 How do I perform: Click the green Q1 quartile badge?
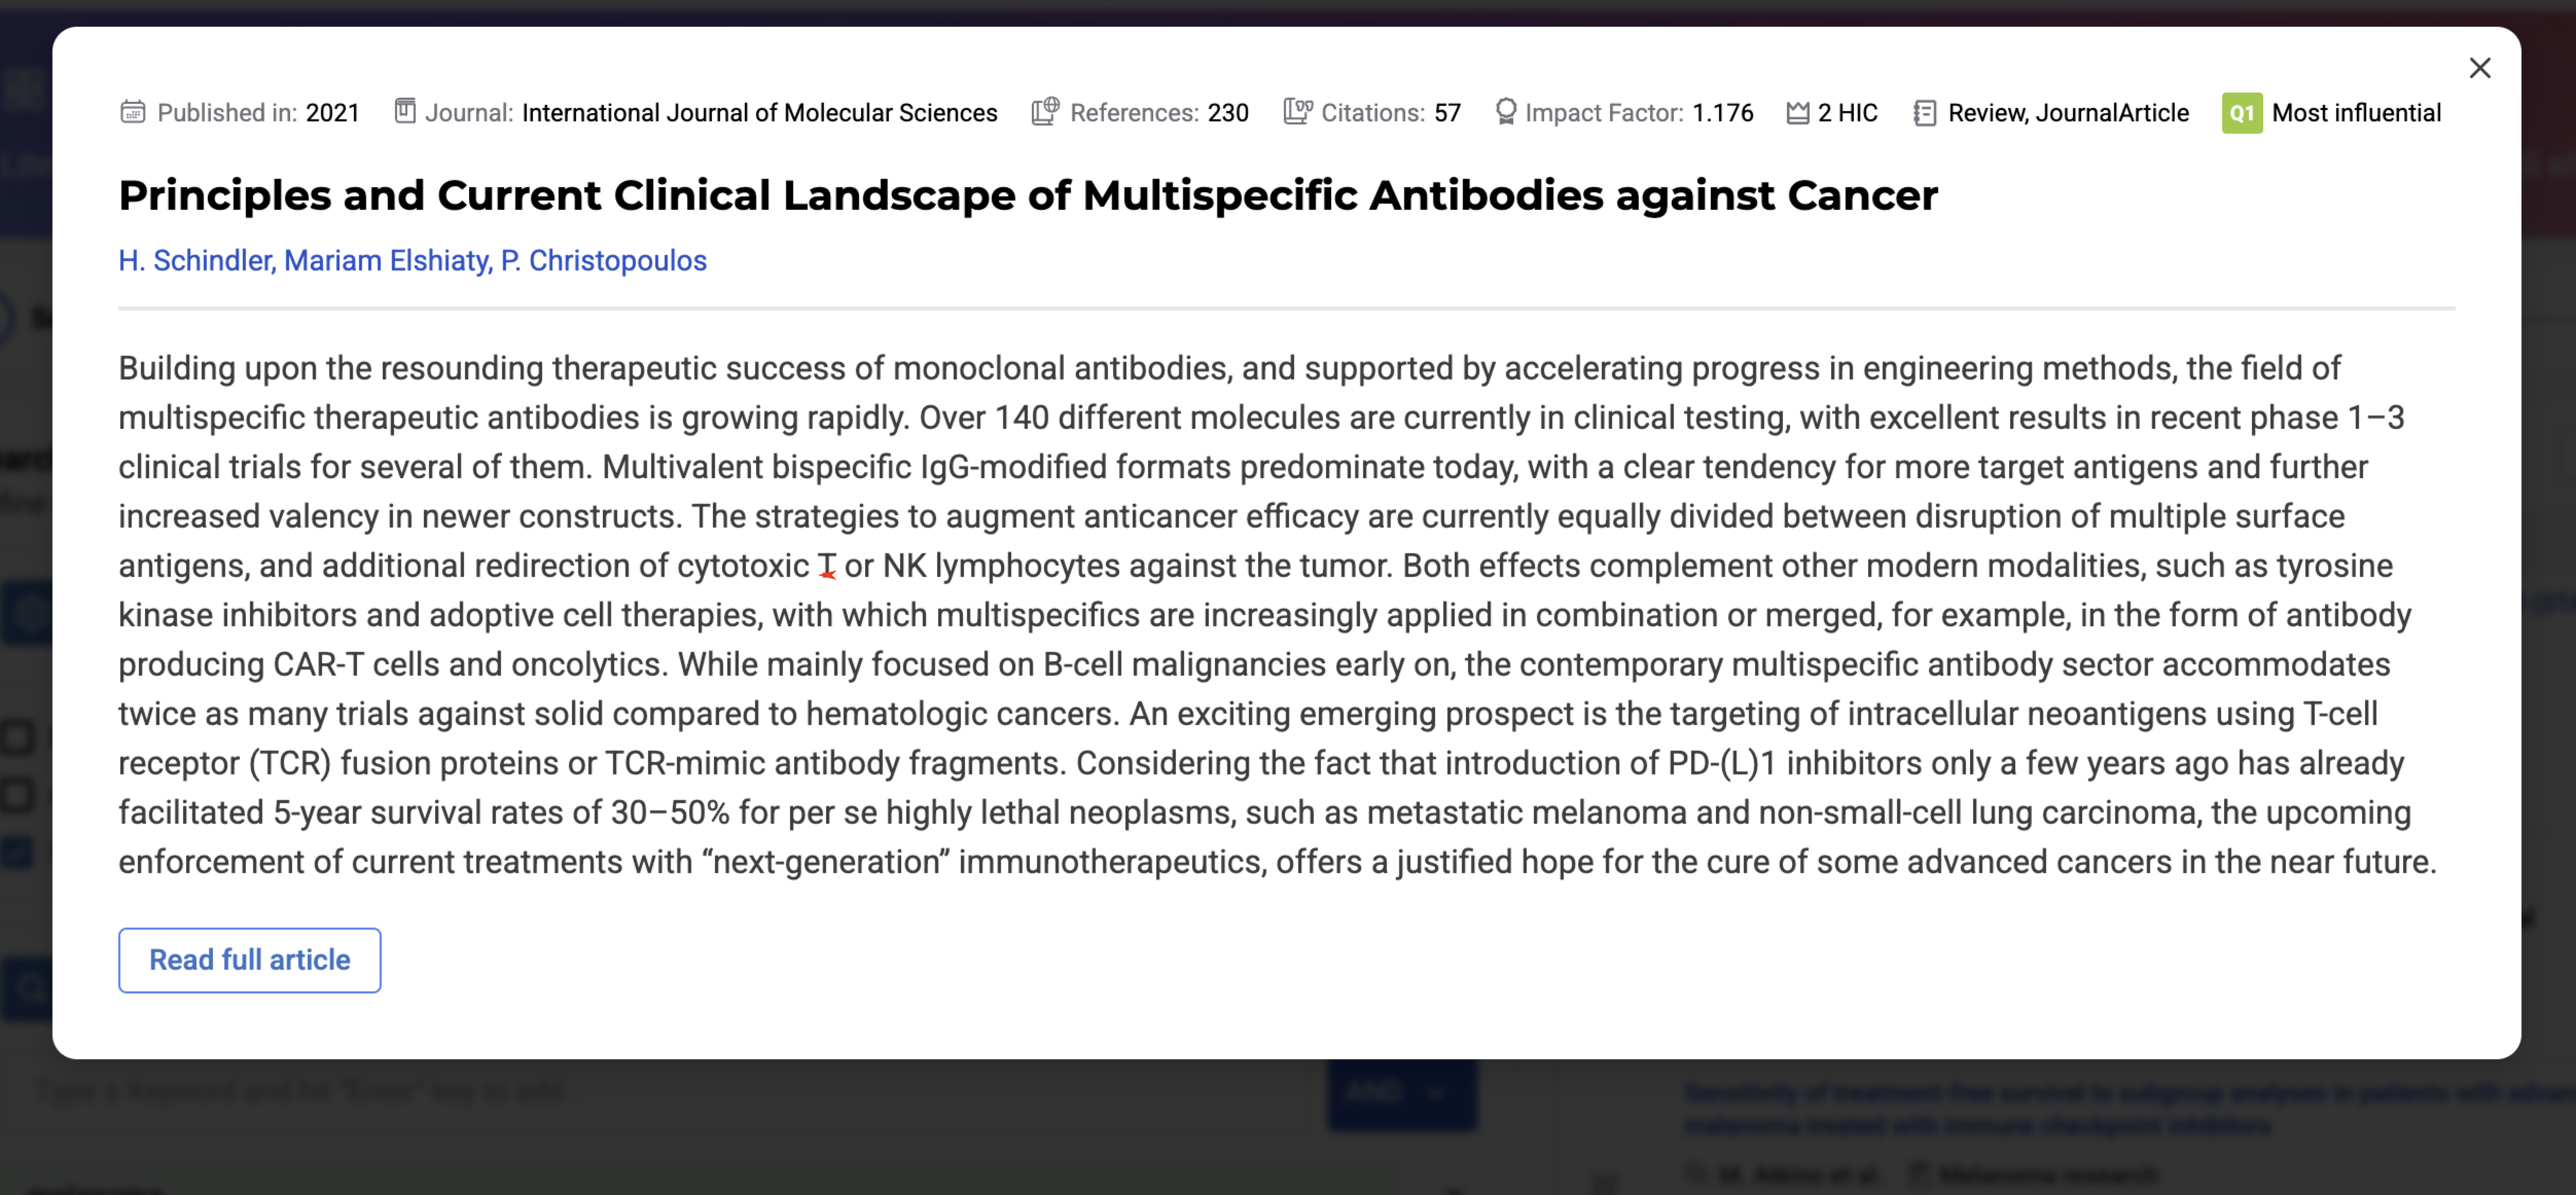2241,113
